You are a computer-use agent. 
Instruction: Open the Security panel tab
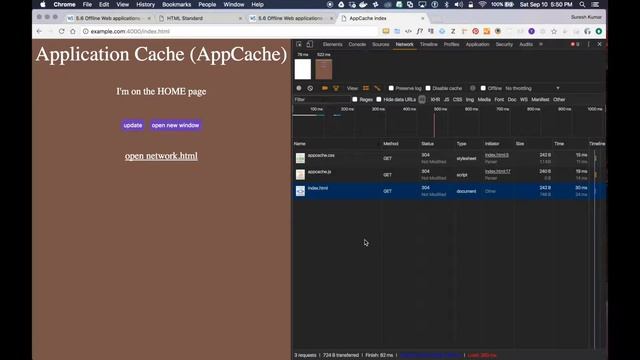pyautogui.click(x=504, y=44)
